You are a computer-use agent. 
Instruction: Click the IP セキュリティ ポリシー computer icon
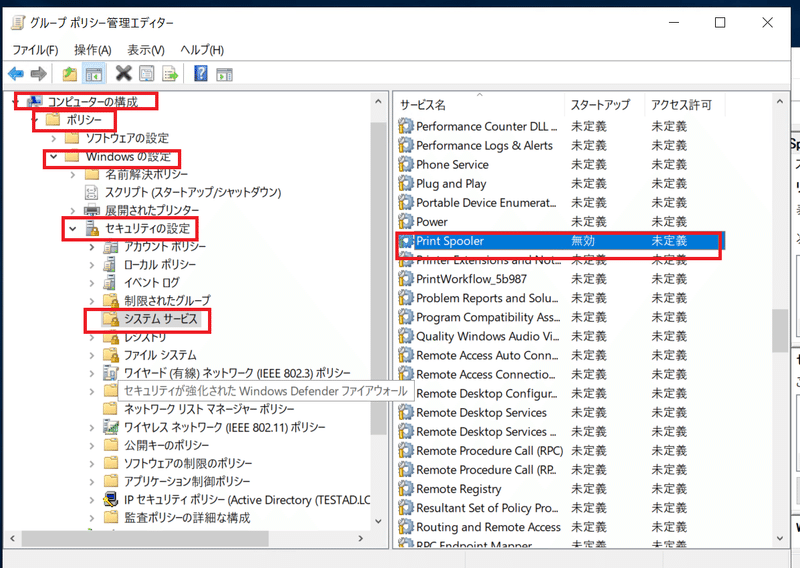click(111, 499)
